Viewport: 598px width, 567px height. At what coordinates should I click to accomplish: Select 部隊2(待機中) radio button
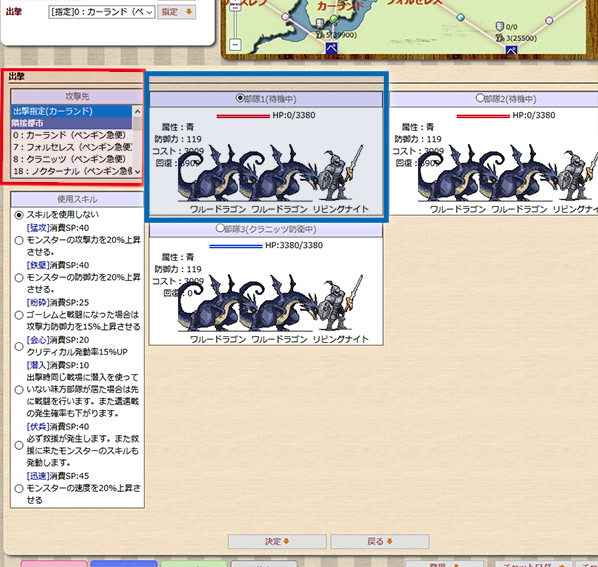(x=480, y=98)
